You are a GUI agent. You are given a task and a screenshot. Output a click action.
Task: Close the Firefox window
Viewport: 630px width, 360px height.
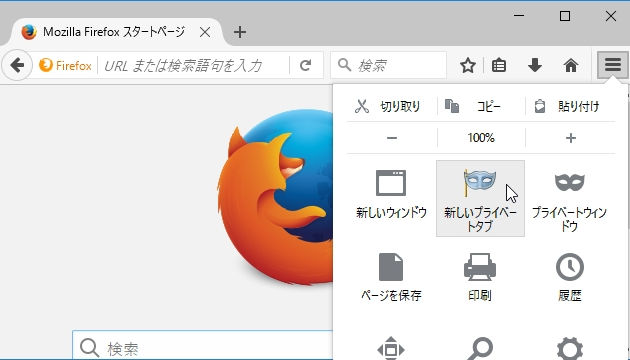point(611,16)
